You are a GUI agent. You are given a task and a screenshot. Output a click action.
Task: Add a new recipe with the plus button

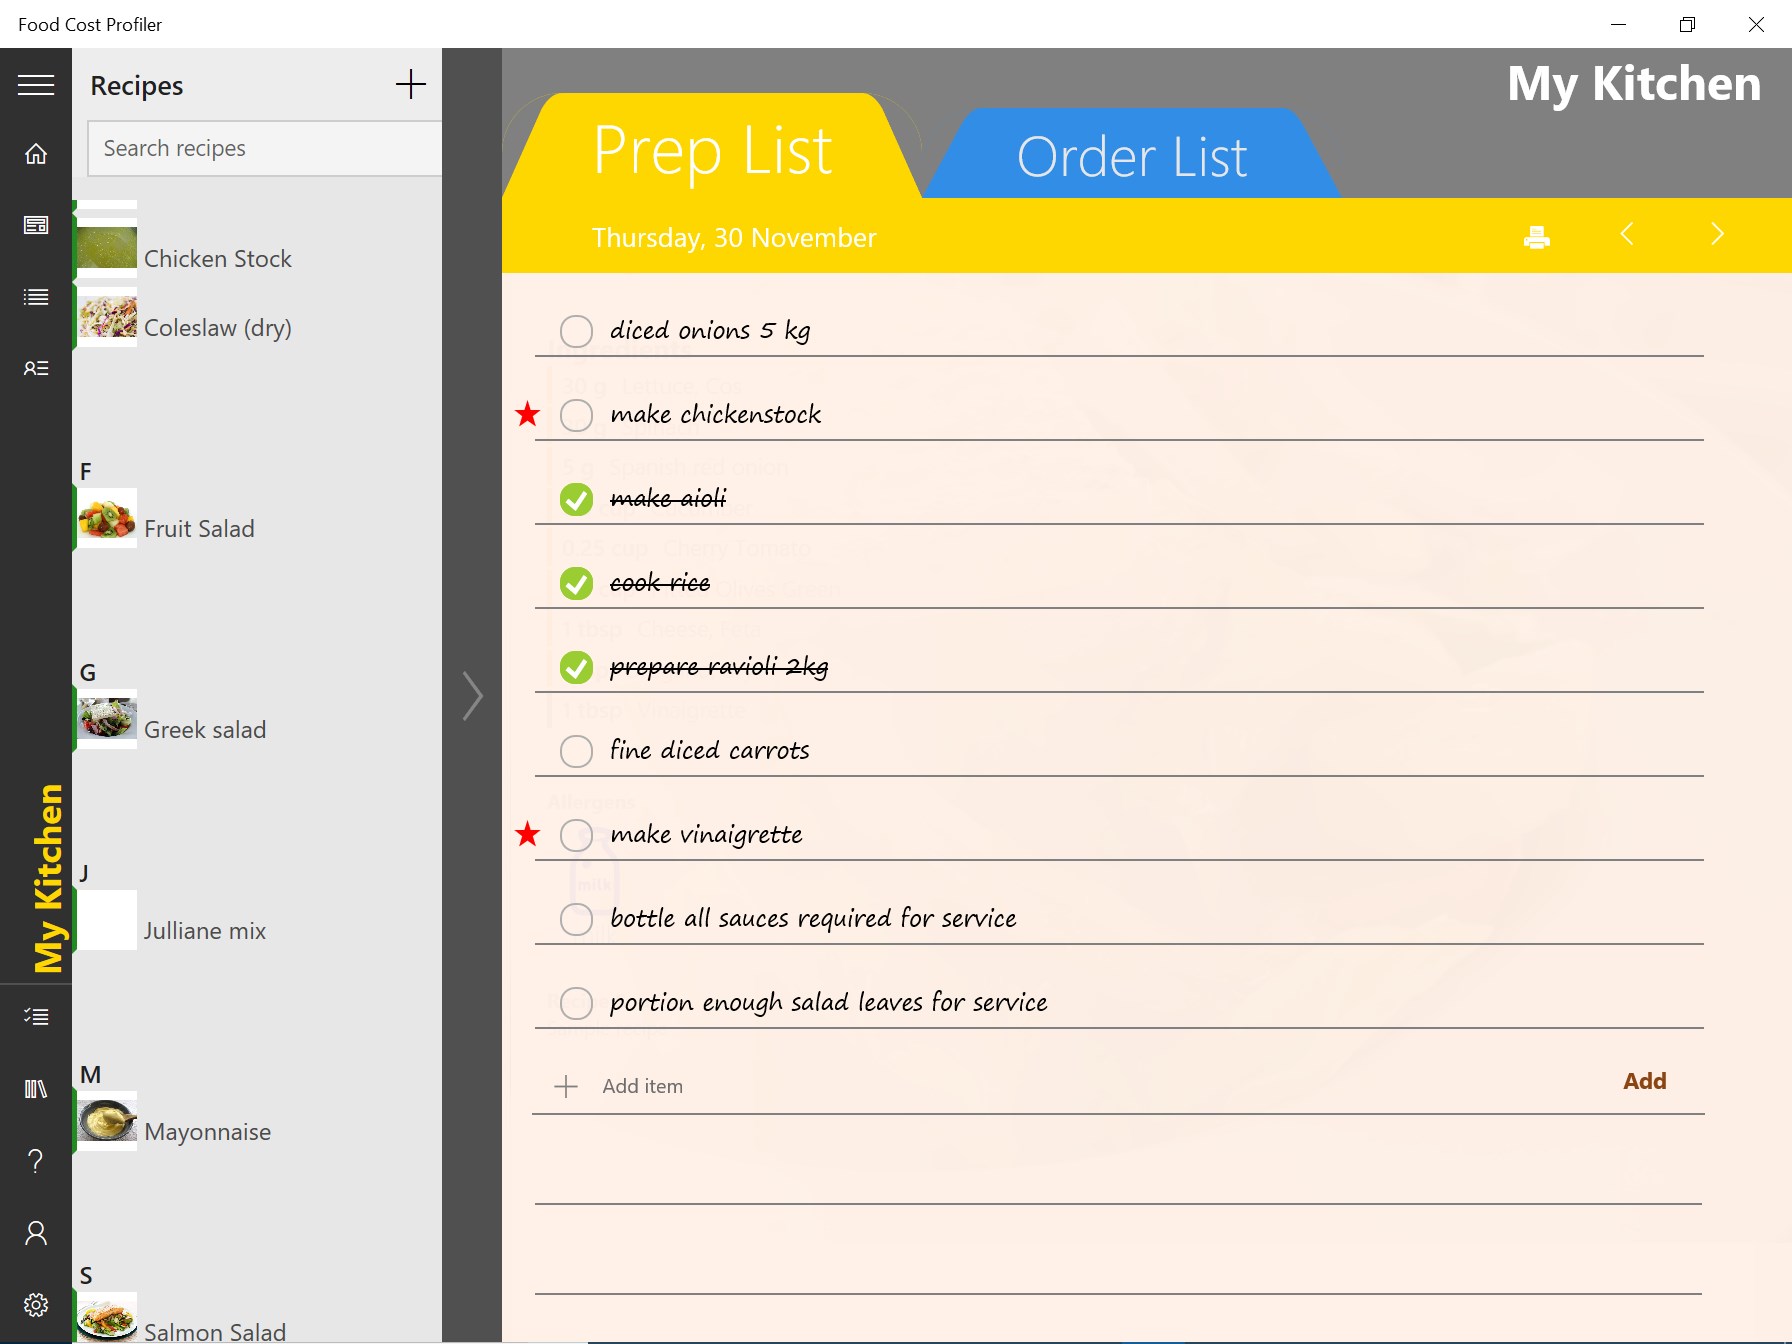coord(410,85)
